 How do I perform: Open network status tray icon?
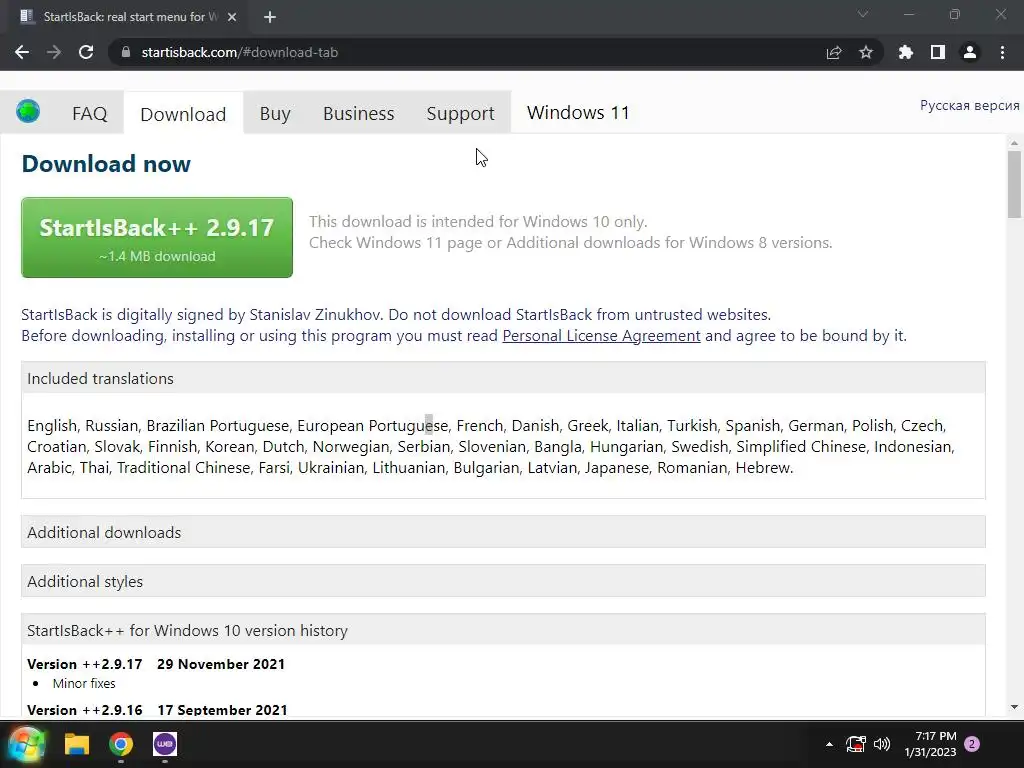coord(856,744)
